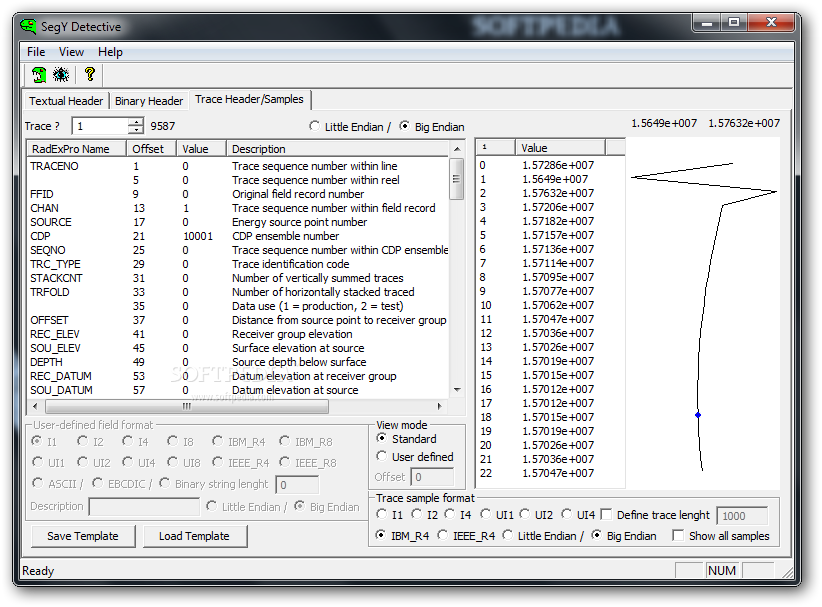
Task: Click the header list scroll down arrow
Action: tap(457, 389)
